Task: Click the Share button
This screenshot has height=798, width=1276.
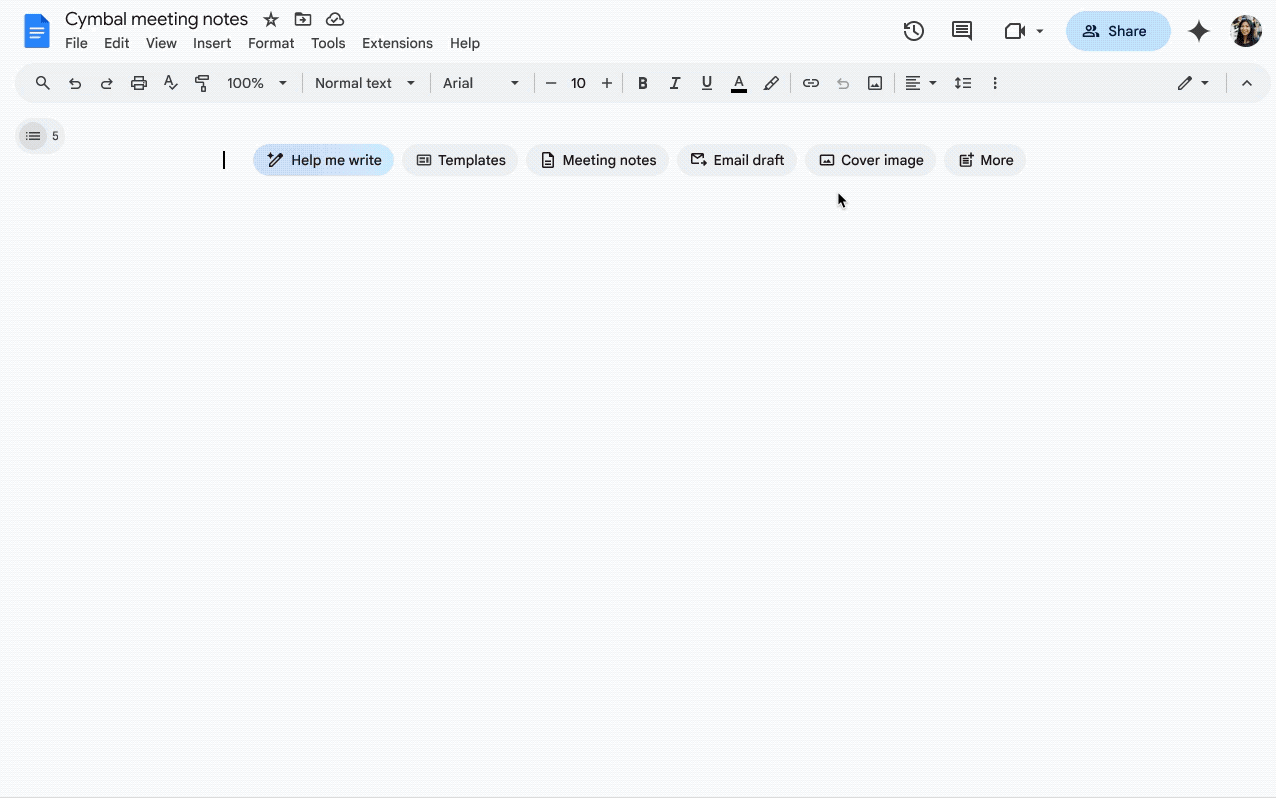Action: [1118, 31]
